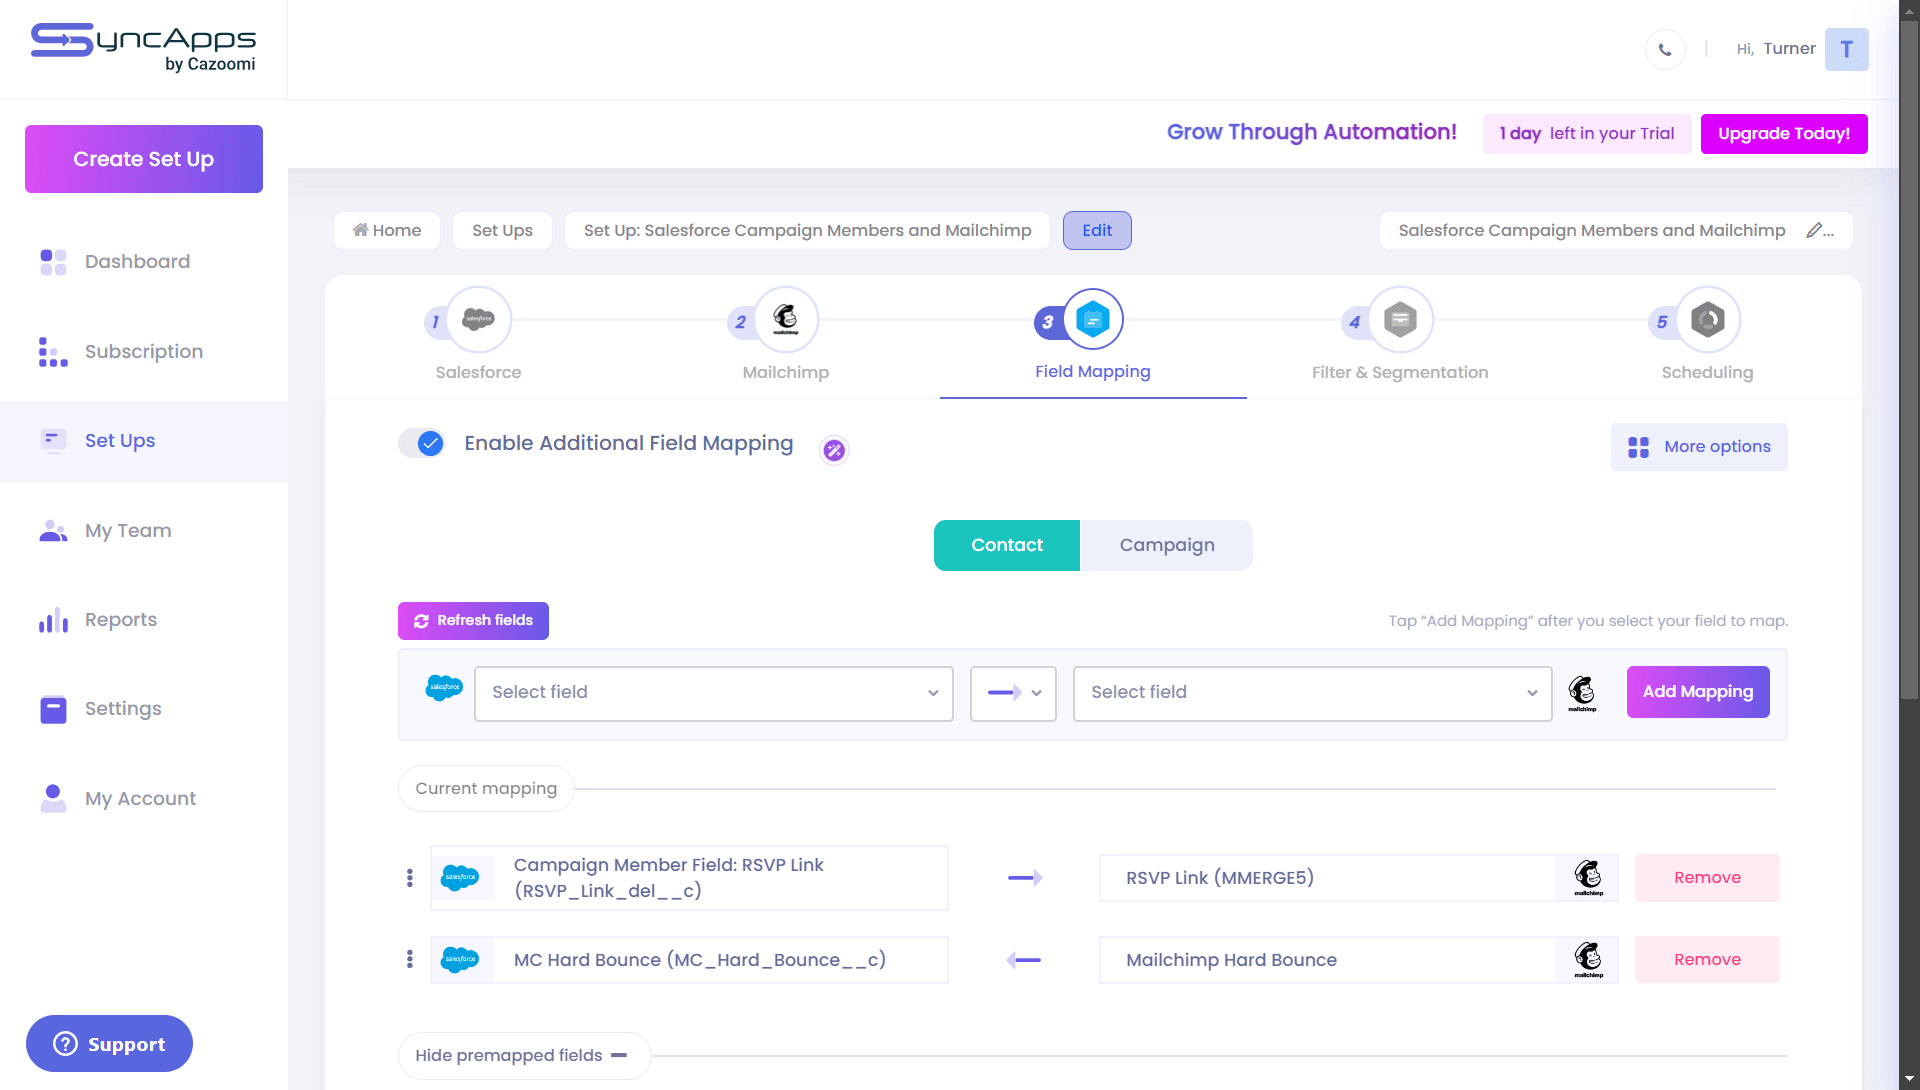Click Salesforce icon in MC Hard Bounce row
This screenshot has height=1090, width=1920.
460,960
